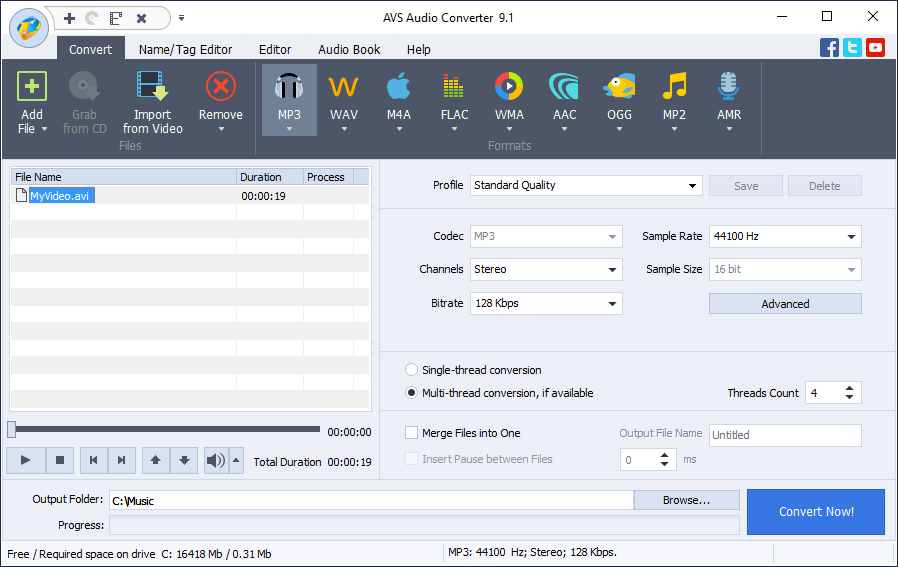
Task: Select Multi-thread conversion radio button
Action: [x=411, y=393]
